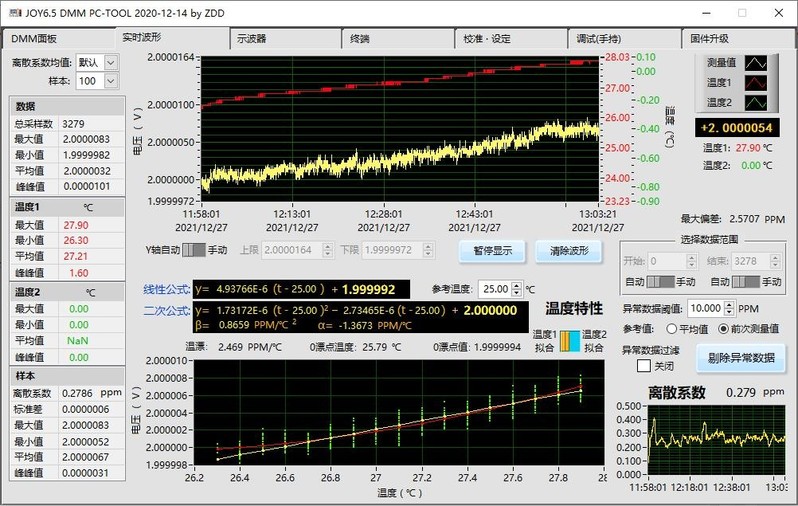Enable the 异常数据过滤 checkbox
The width and height of the screenshot is (798, 506).
[x=644, y=365]
